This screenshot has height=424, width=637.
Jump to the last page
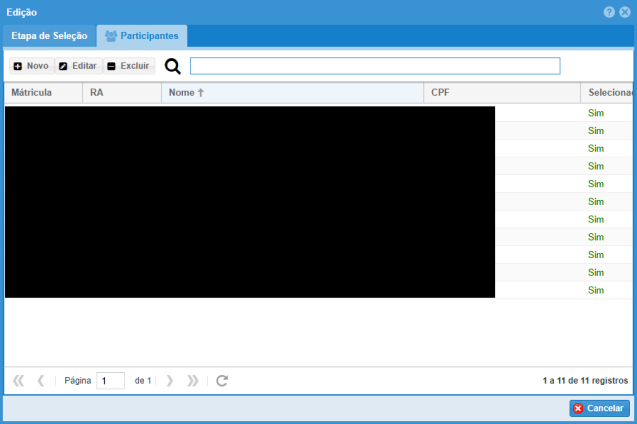[192, 380]
